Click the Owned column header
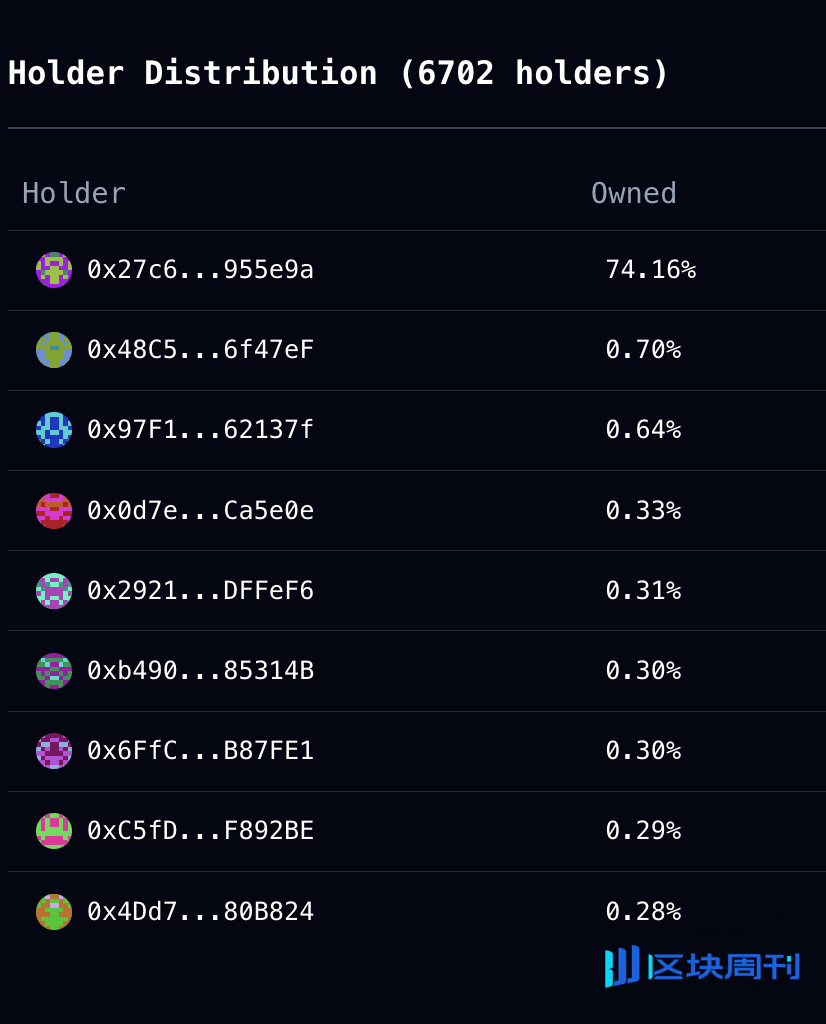Viewport: 826px width, 1024px height. point(633,193)
